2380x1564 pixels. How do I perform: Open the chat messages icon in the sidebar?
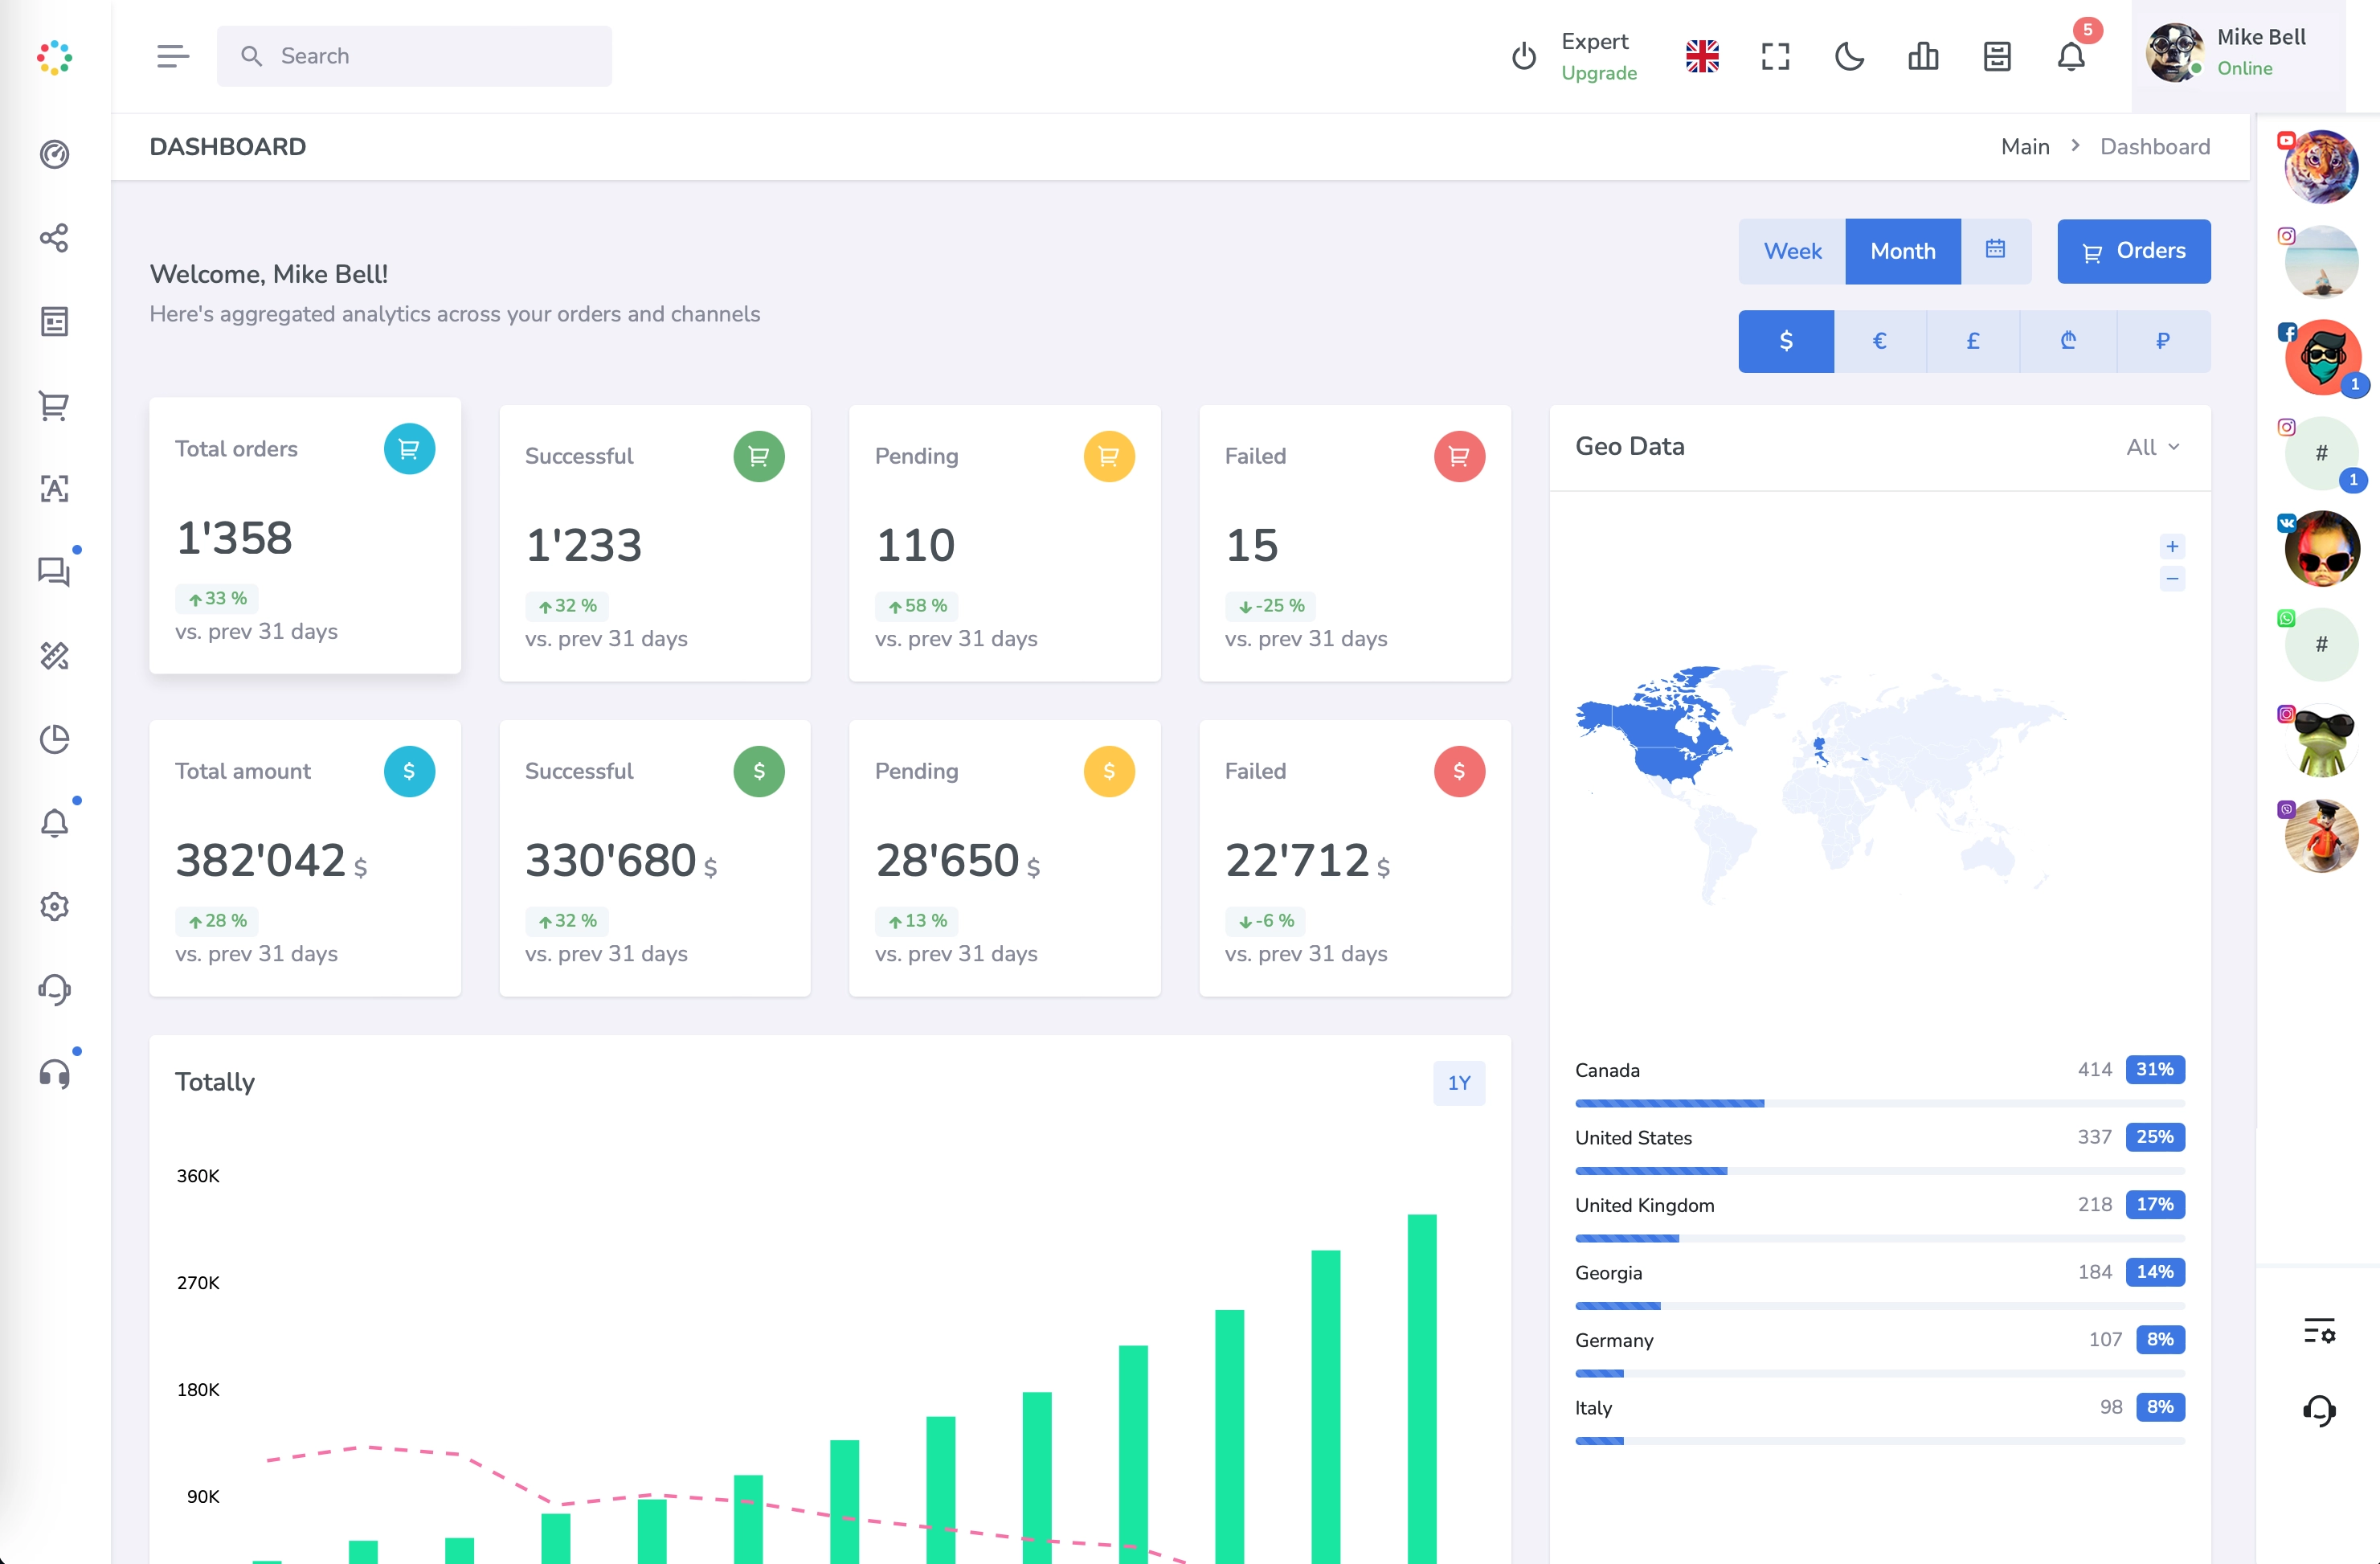pos(54,572)
